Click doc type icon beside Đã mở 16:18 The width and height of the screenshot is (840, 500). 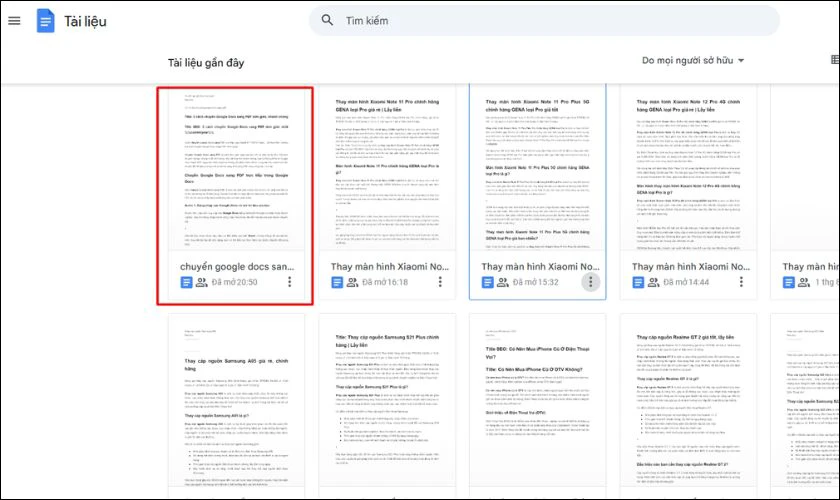point(337,282)
